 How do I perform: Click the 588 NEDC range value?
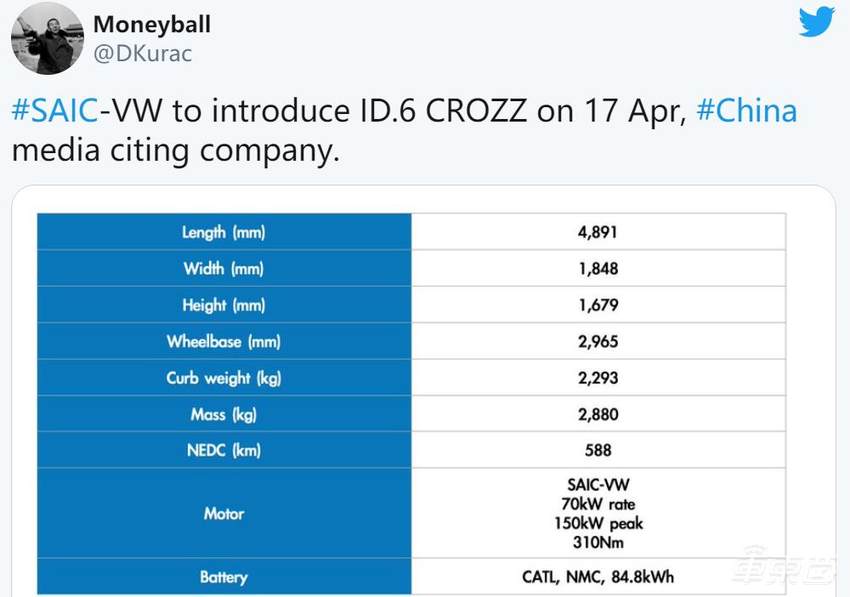598,450
